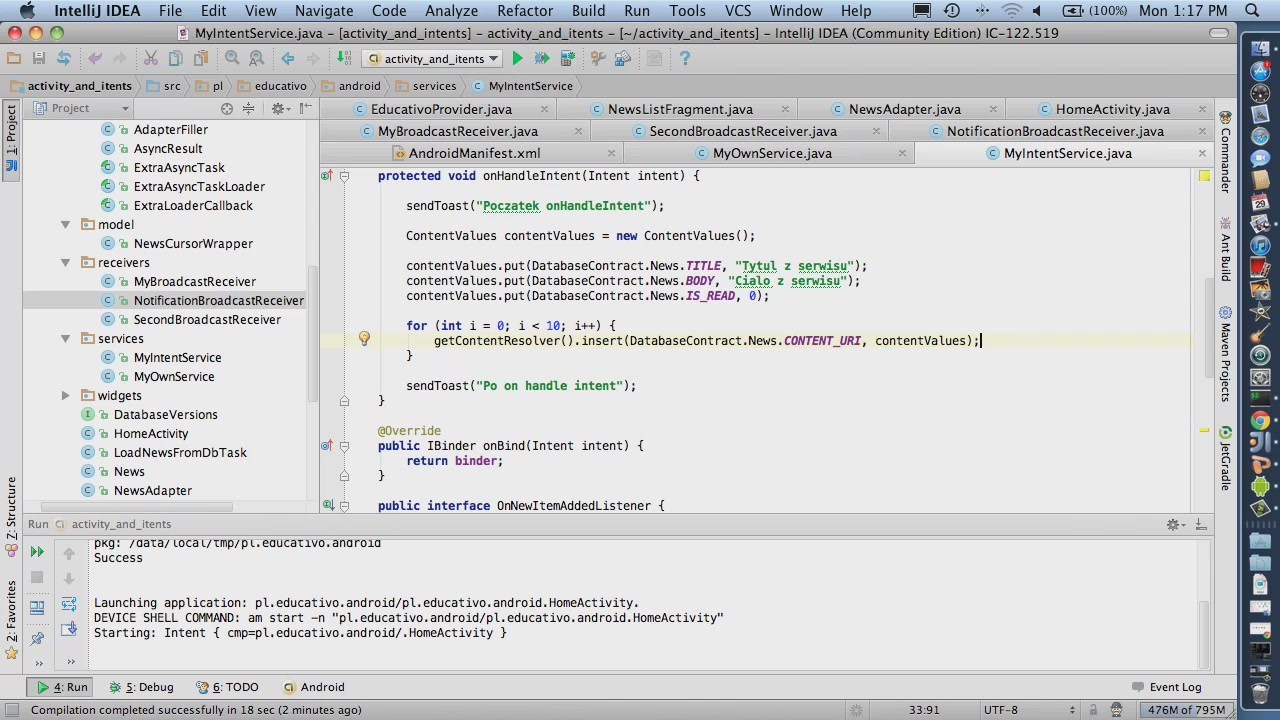This screenshot has width=1280, height=720.
Task: Expand the widgets folder
Action: point(65,396)
